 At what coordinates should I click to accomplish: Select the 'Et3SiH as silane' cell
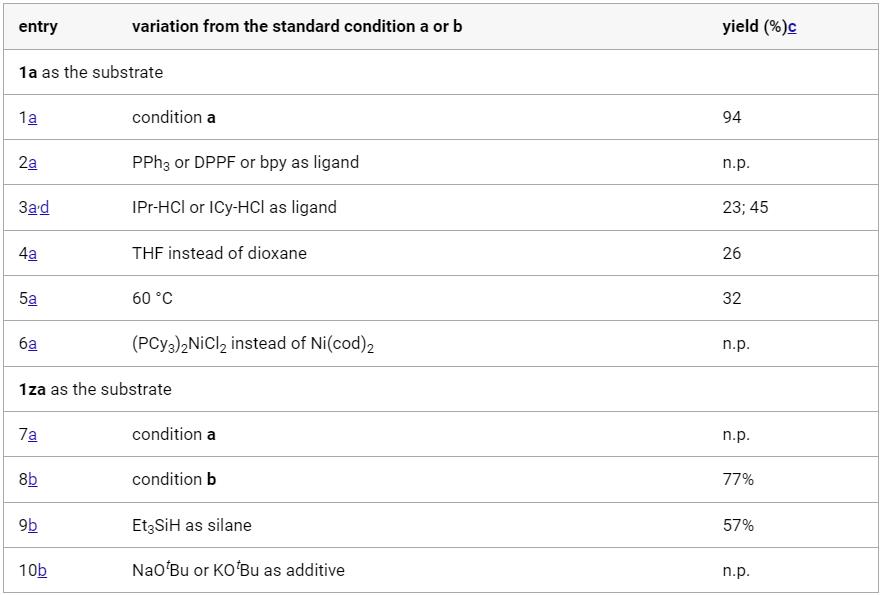(x=191, y=526)
